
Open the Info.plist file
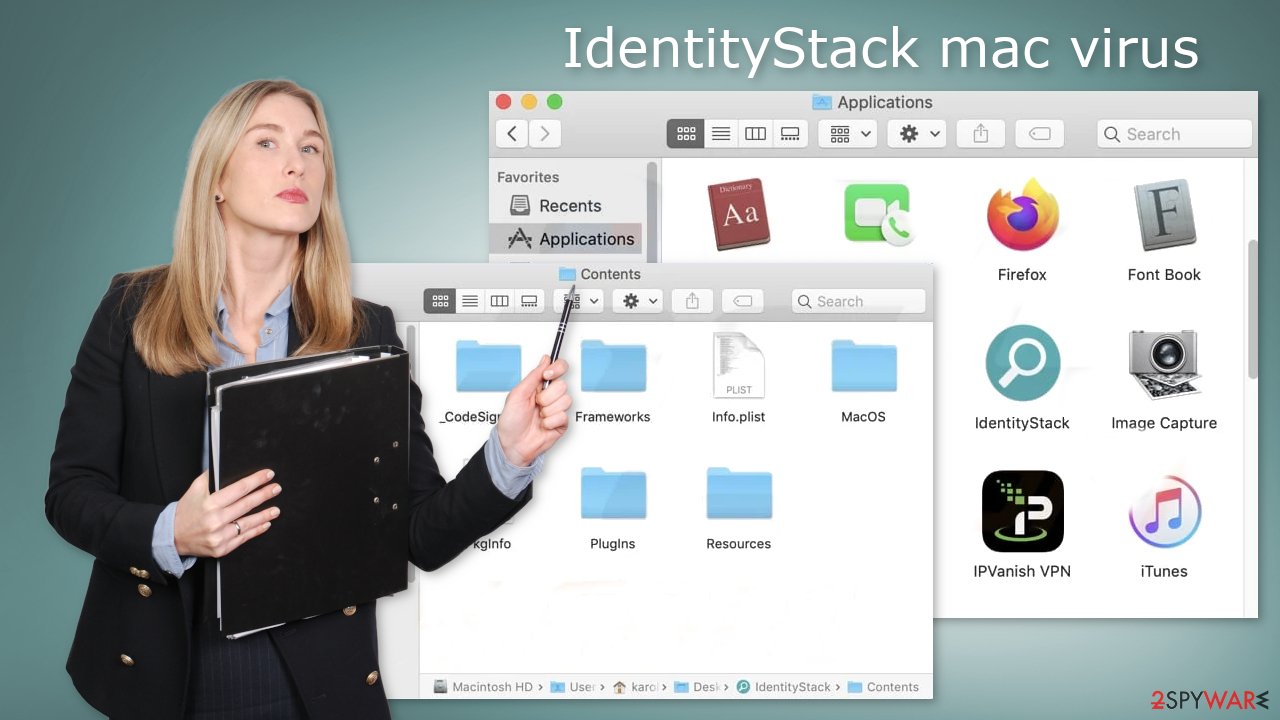[x=738, y=366]
